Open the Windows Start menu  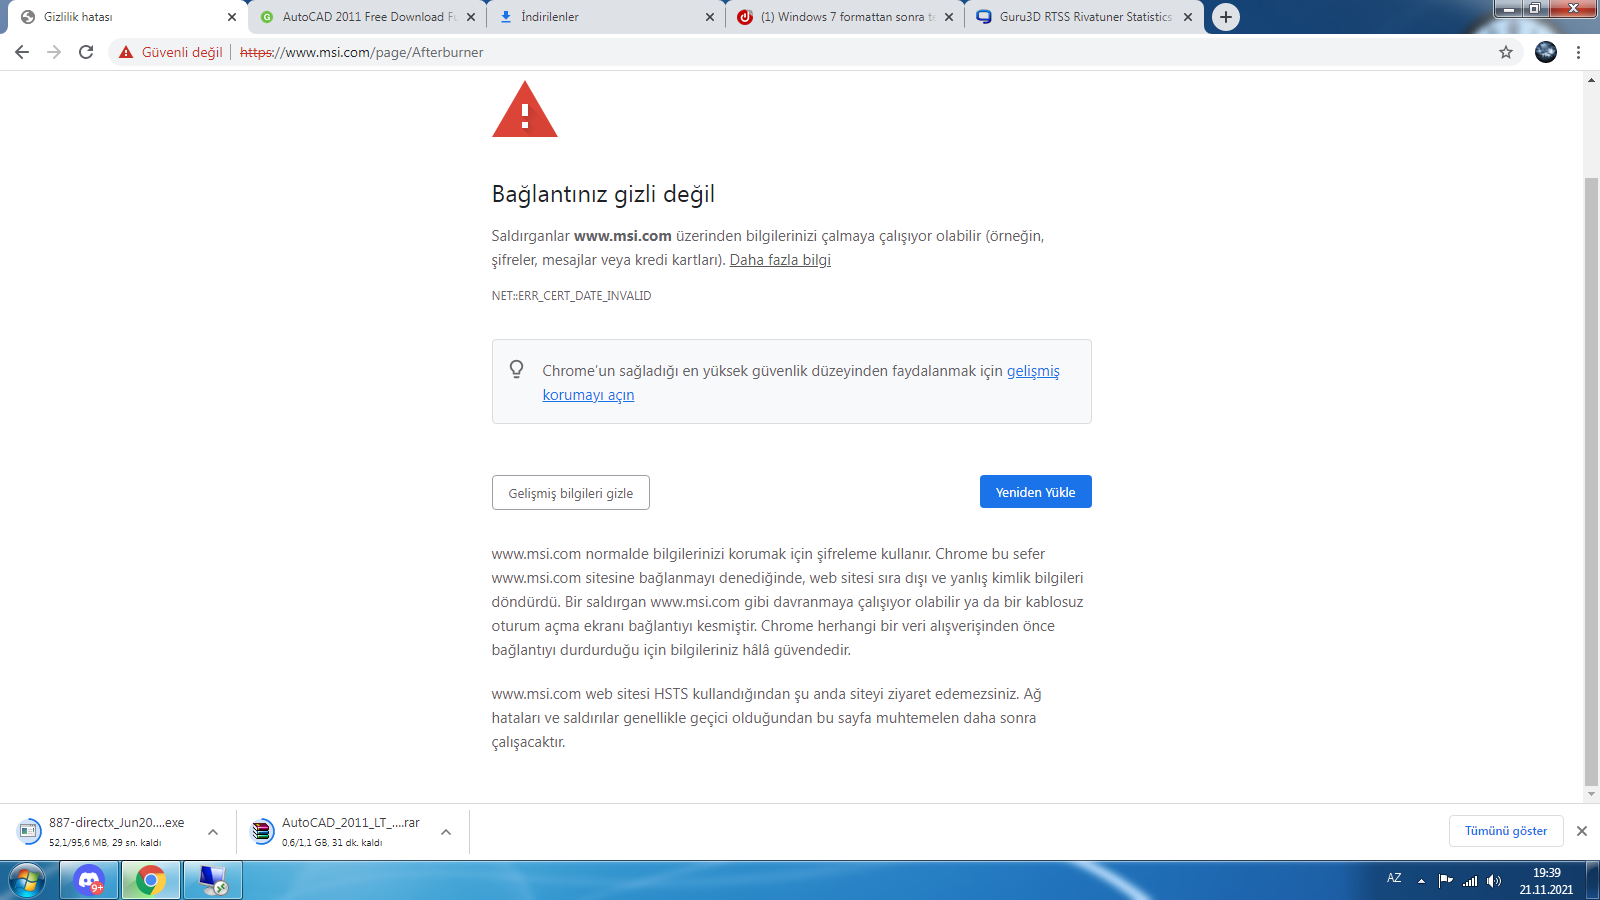point(27,881)
